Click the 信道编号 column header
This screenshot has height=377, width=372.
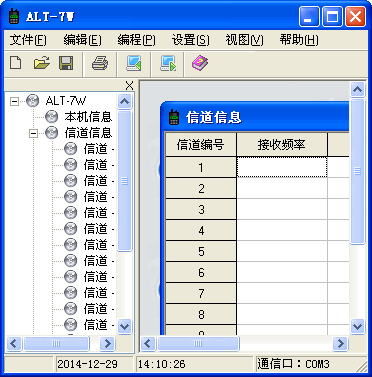pyautogui.click(x=201, y=144)
